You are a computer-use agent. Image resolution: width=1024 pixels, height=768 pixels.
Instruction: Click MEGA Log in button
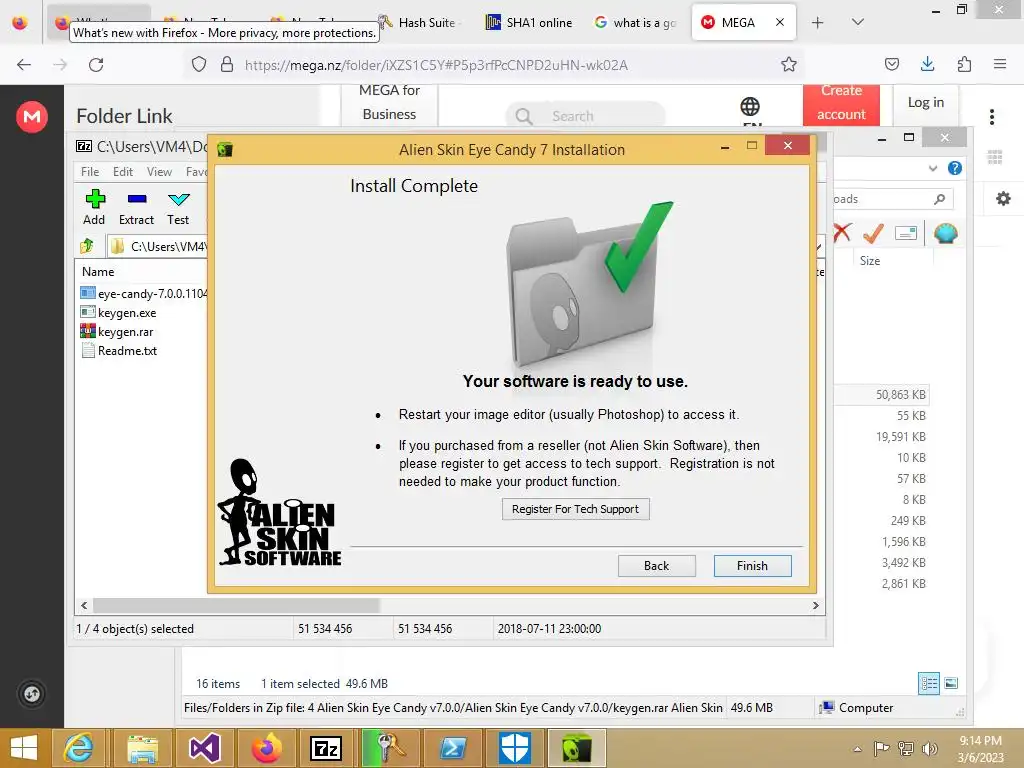pos(925,103)
